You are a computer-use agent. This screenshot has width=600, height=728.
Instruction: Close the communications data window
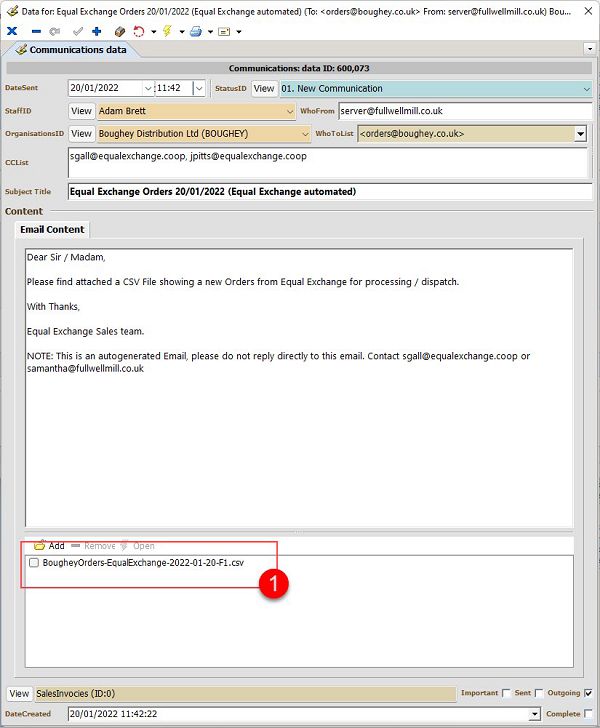click(588, 11)
